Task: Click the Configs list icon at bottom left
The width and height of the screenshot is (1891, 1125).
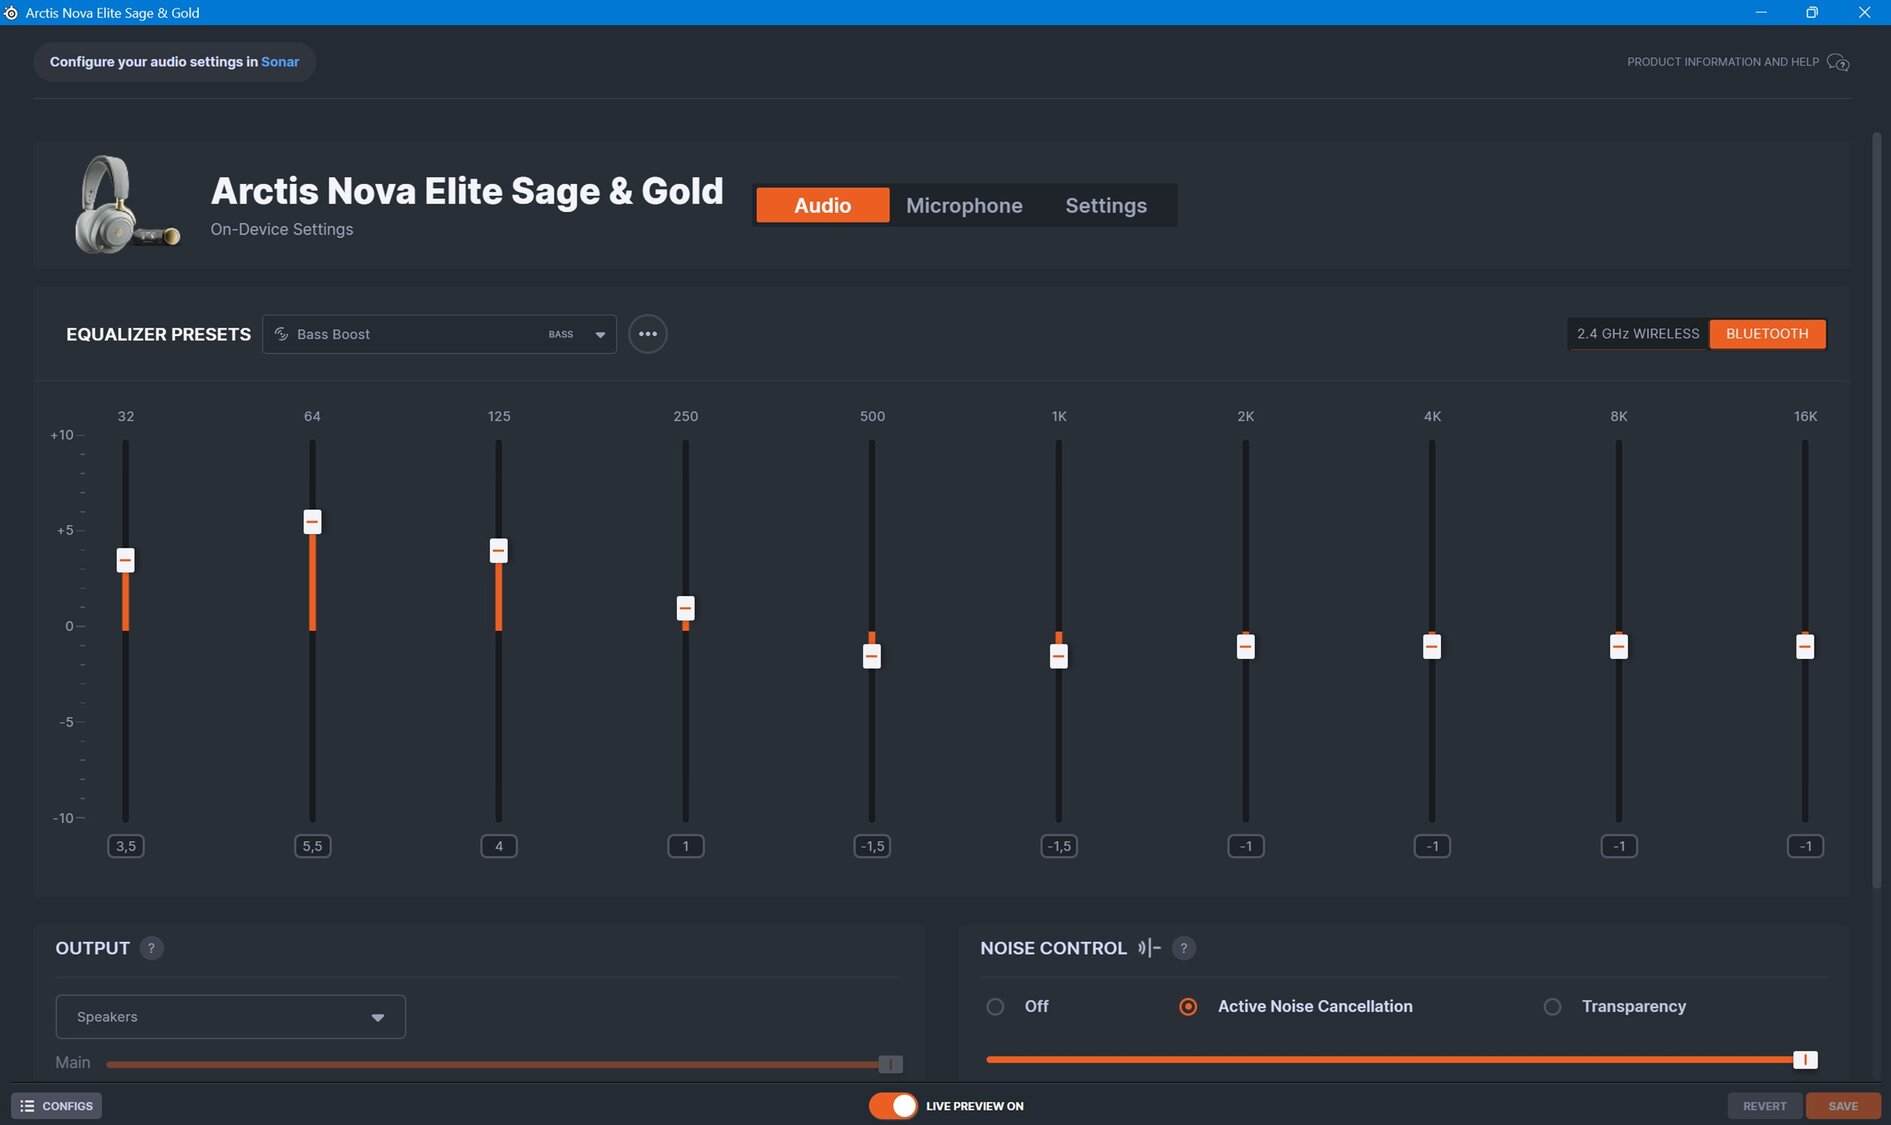Action: click(27, 1106)
